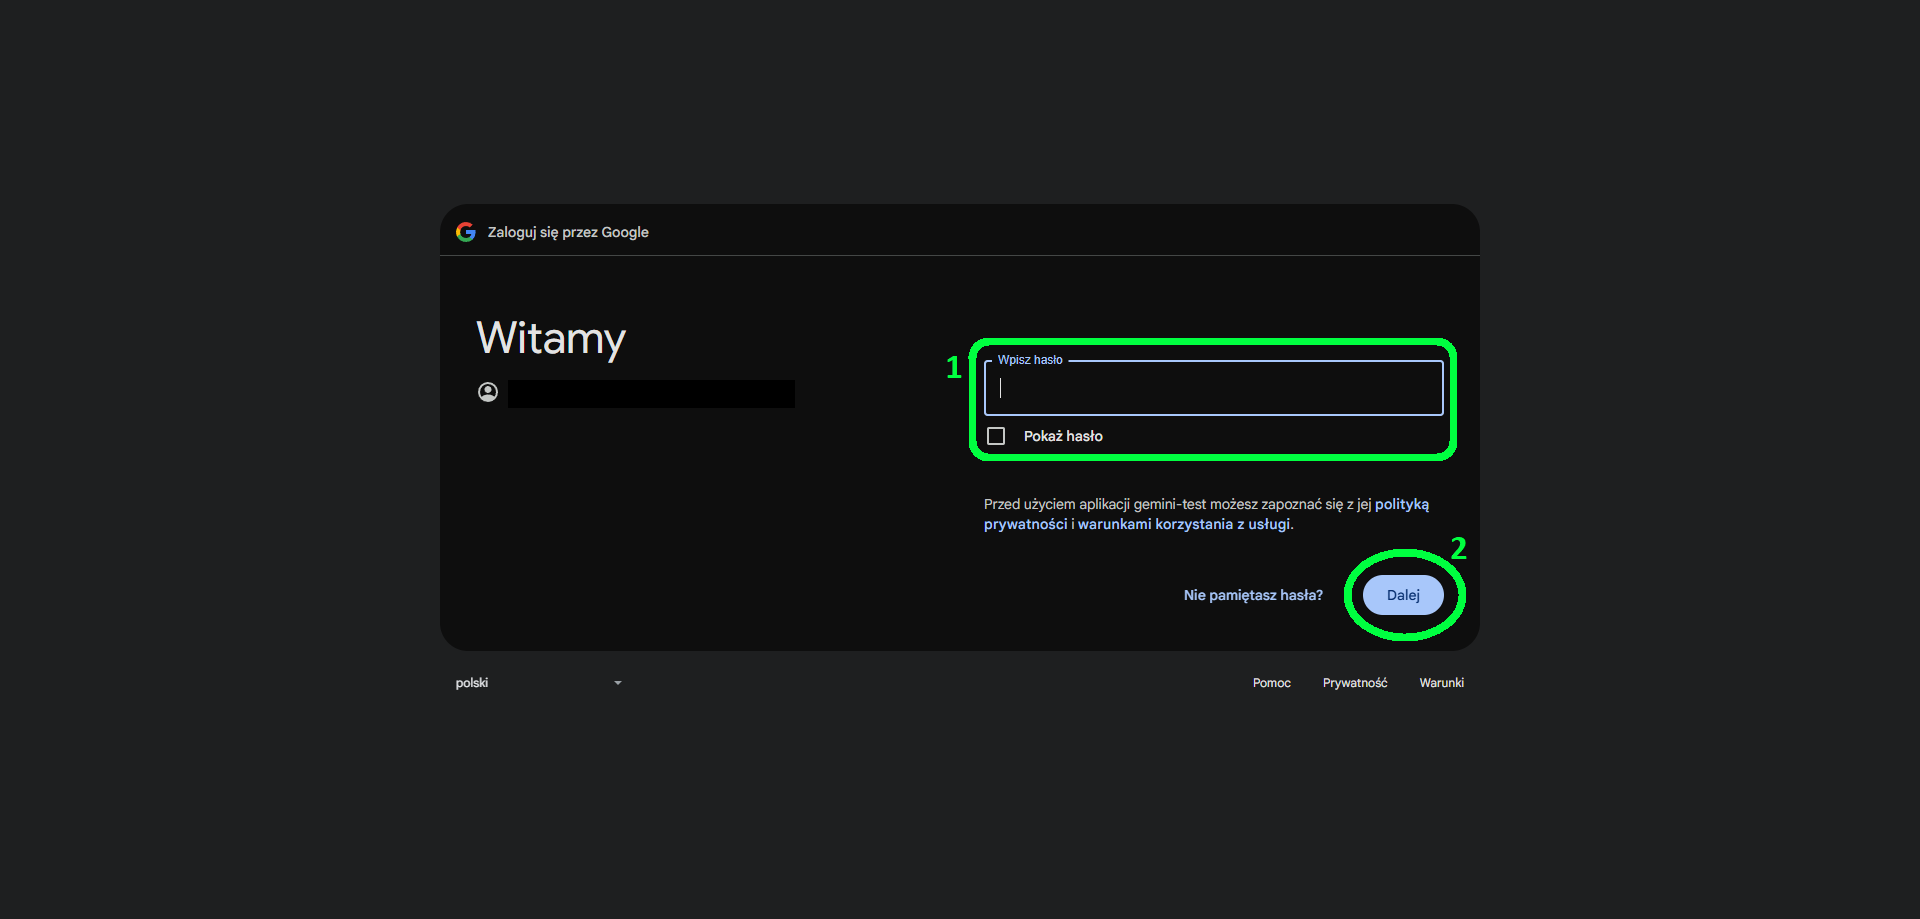Image resolution: width=1920 pixels, height=919 pixels.
Task: Open the Warunki footer link
Action: pos(1441,683)
